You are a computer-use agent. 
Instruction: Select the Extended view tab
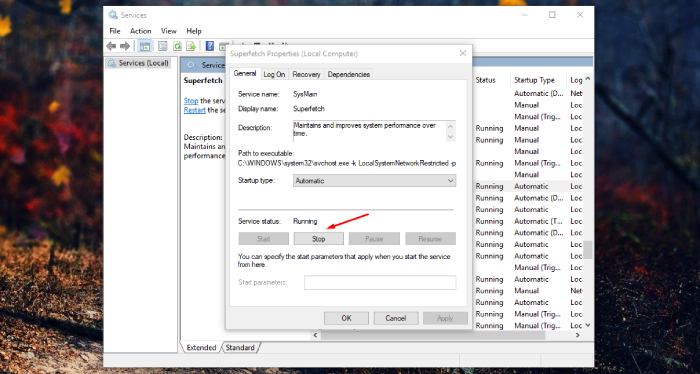(201, 347)
